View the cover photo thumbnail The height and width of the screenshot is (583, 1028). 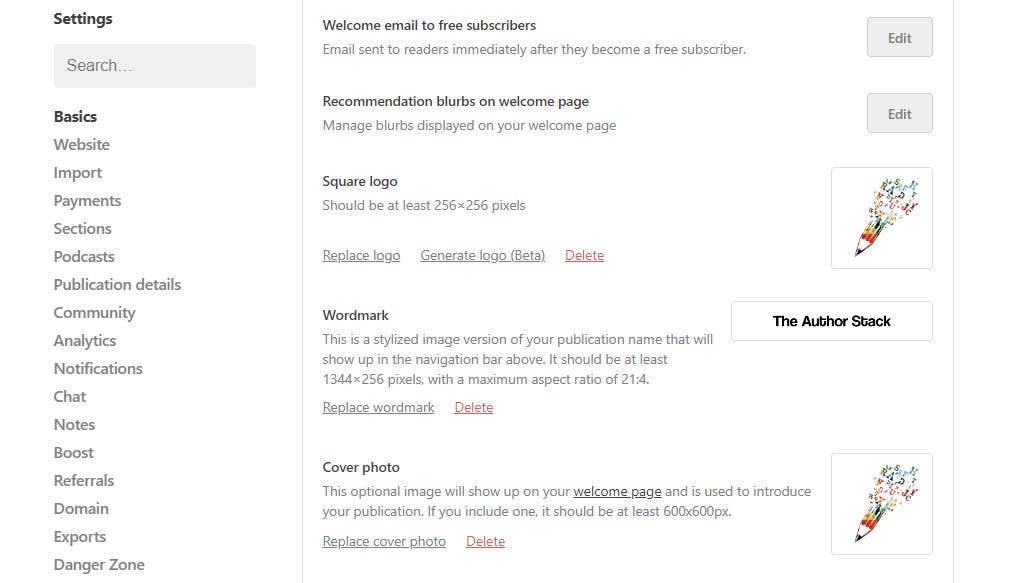(881, 503)
